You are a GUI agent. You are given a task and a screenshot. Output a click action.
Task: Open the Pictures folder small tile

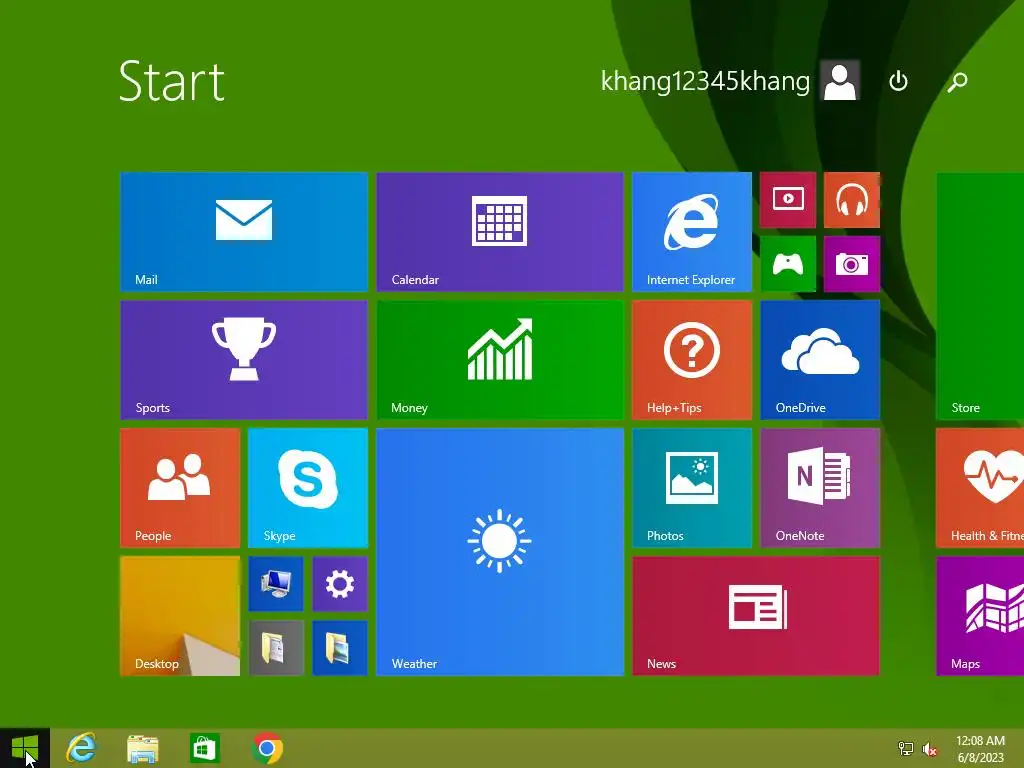click(x=340, y=648)
